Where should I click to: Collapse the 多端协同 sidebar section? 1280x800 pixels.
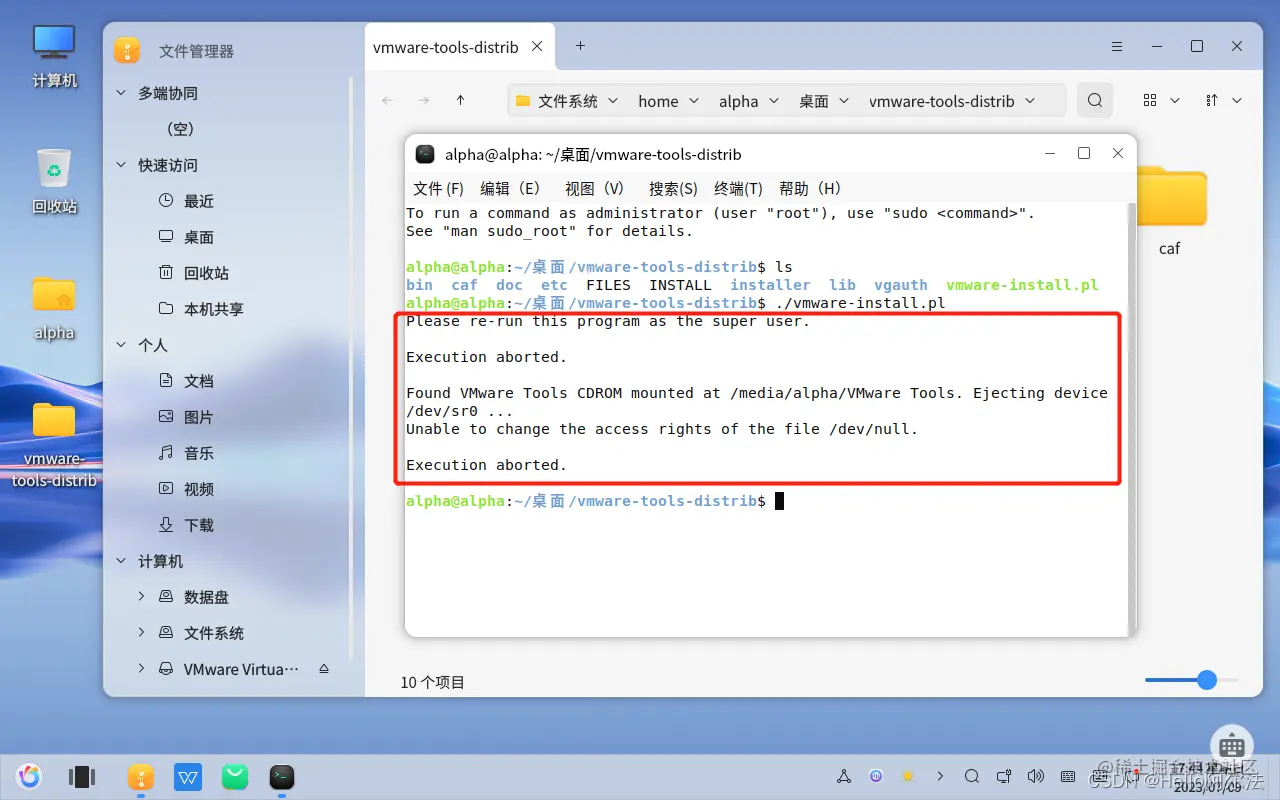point(121,93)
